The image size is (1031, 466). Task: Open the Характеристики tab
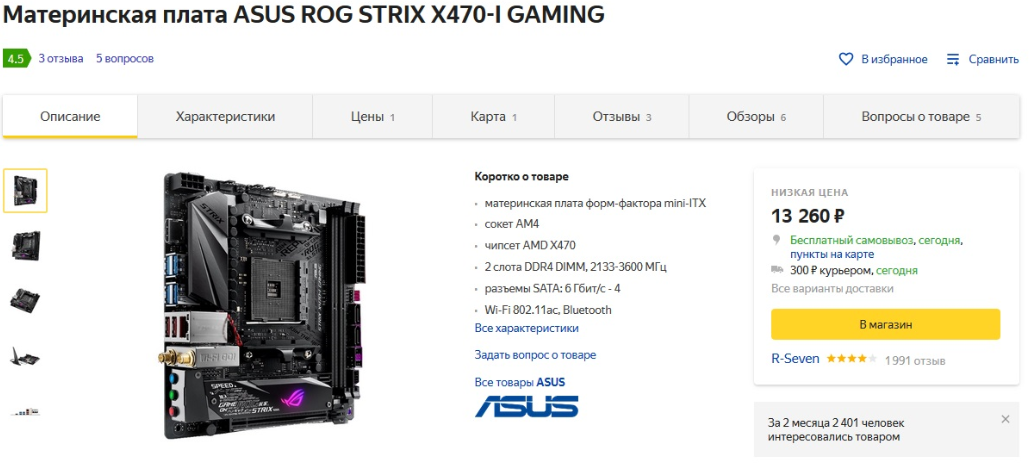pyautogui.click(x=225, y=117)
